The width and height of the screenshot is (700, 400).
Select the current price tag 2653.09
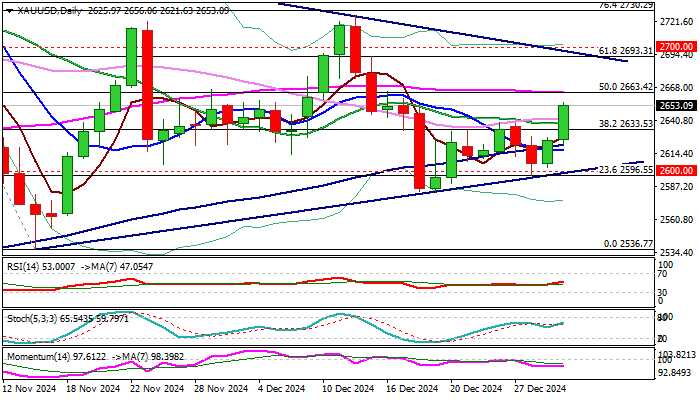[x=677, y=105]
